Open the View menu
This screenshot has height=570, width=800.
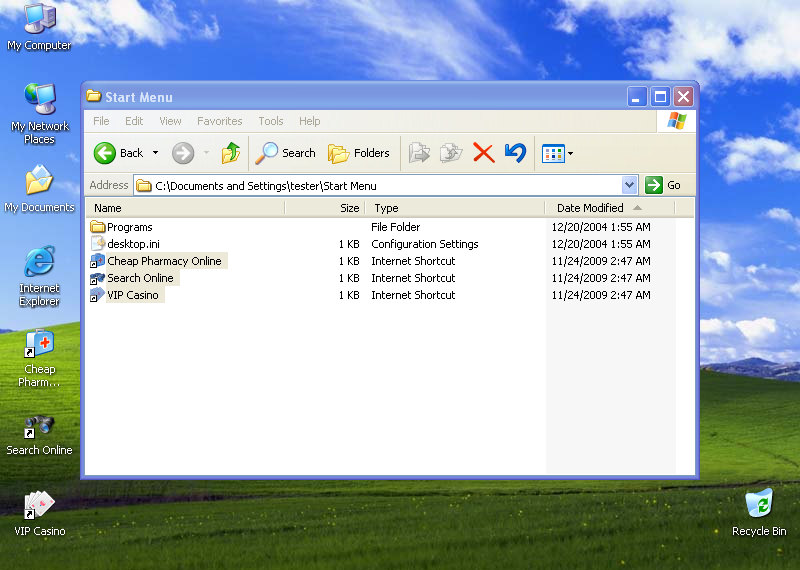coord(170,121)
